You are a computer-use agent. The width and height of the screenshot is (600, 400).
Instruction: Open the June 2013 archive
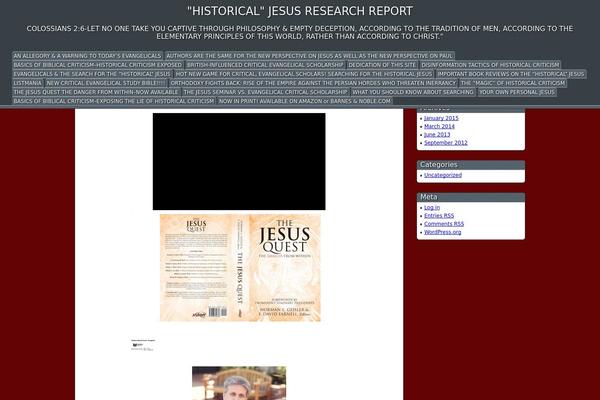(437, 135)
